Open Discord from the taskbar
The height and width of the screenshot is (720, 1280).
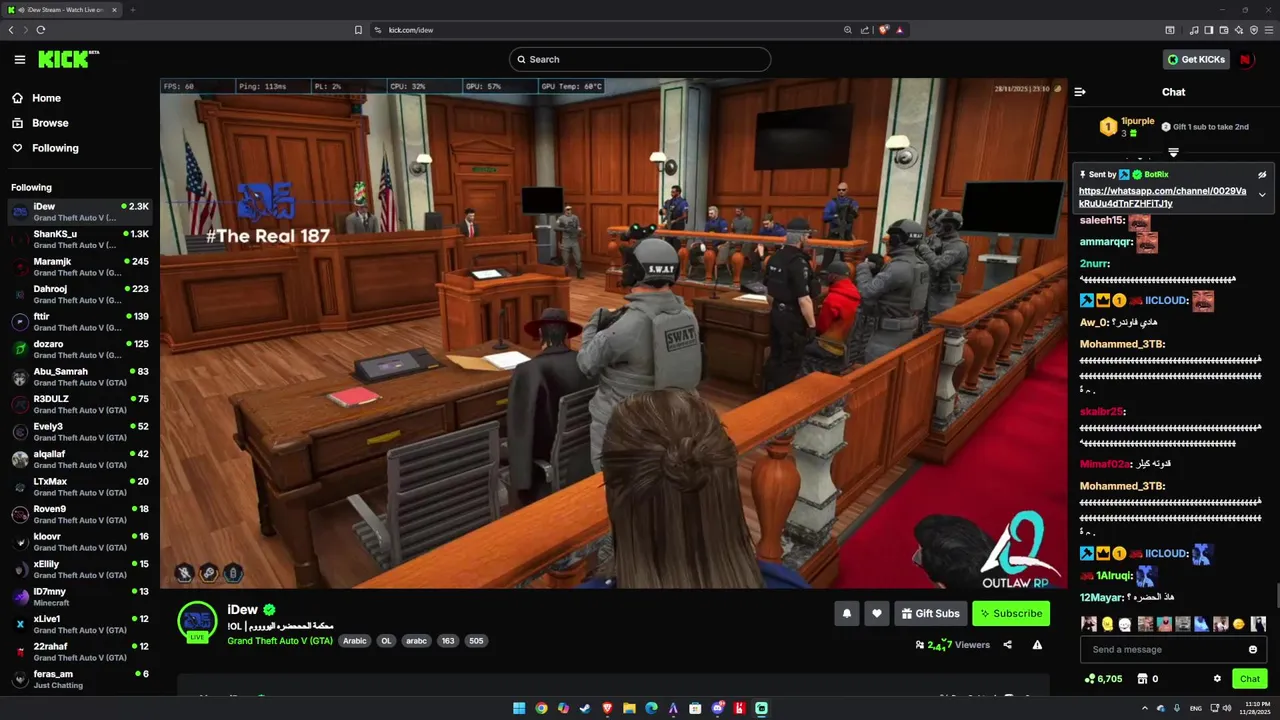717,708
